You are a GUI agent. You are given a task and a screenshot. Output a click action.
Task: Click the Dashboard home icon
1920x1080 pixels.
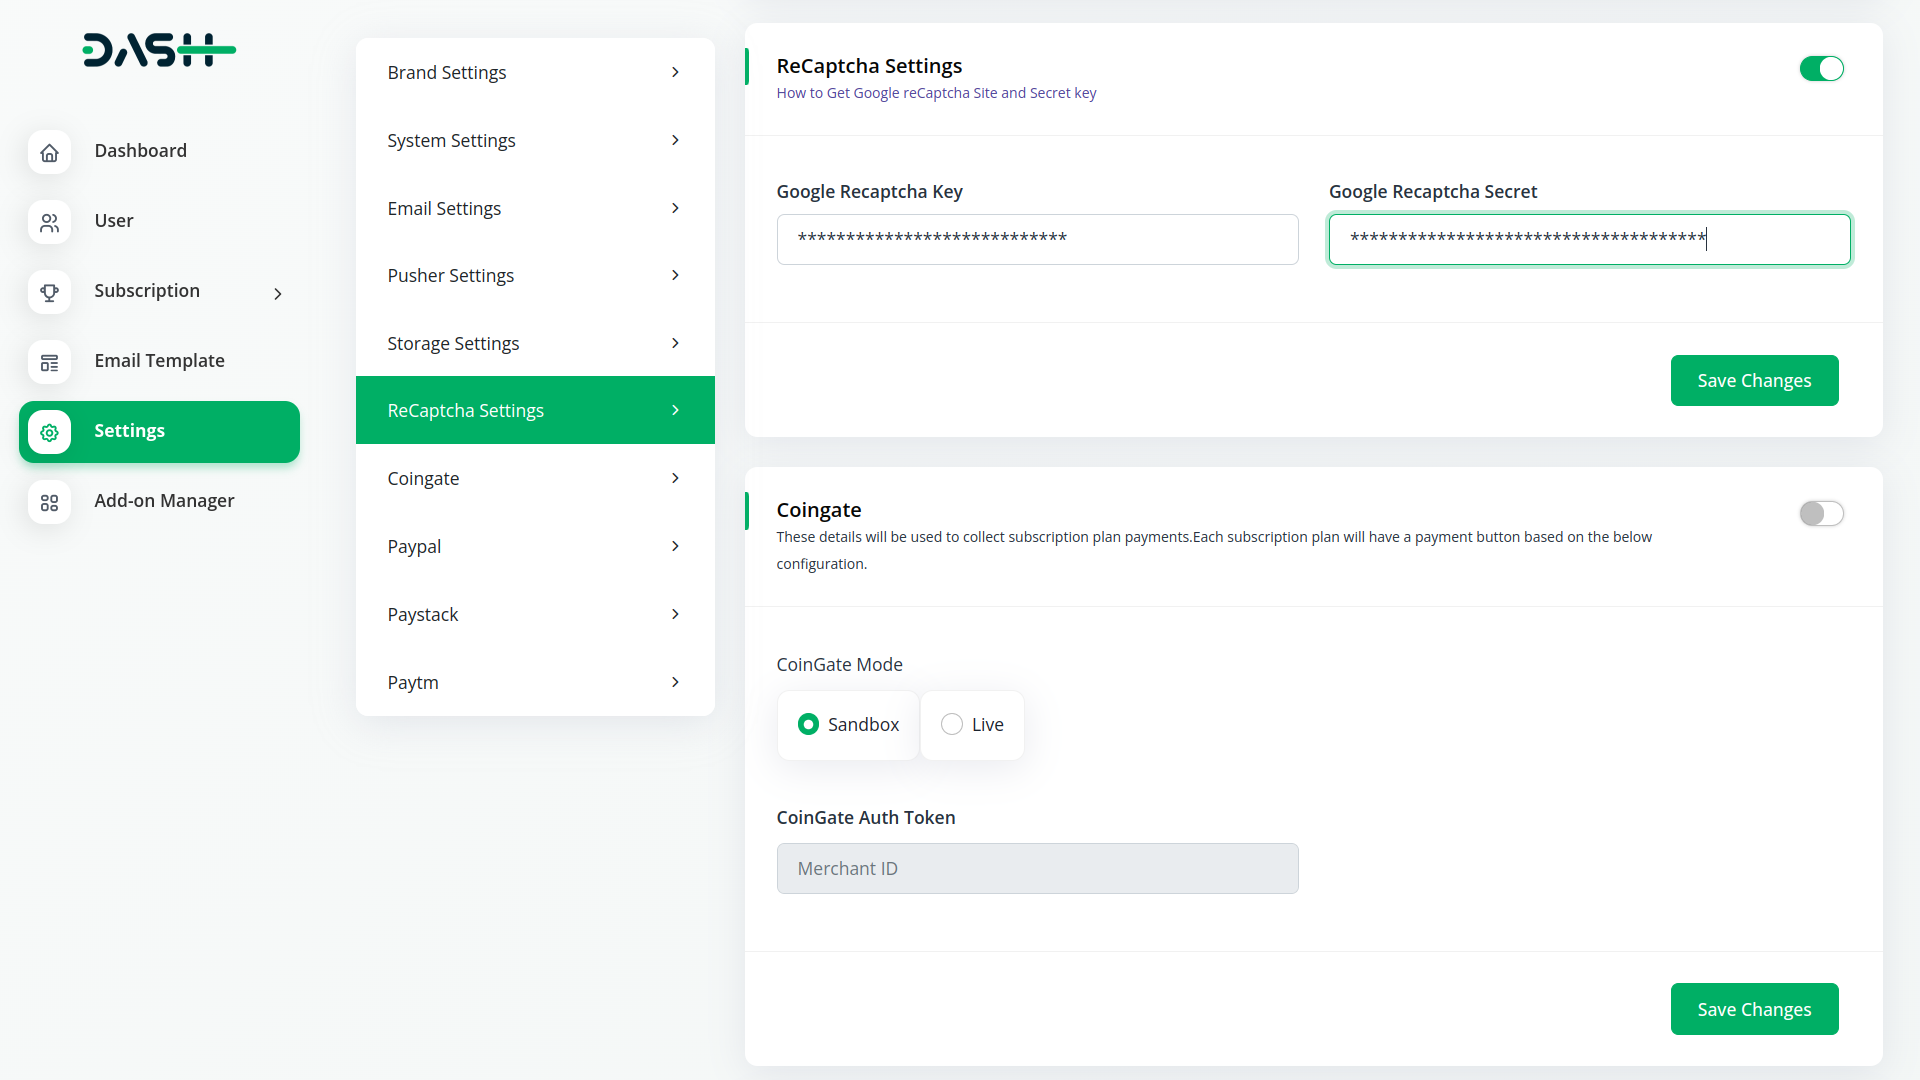[x=49, y=152]
